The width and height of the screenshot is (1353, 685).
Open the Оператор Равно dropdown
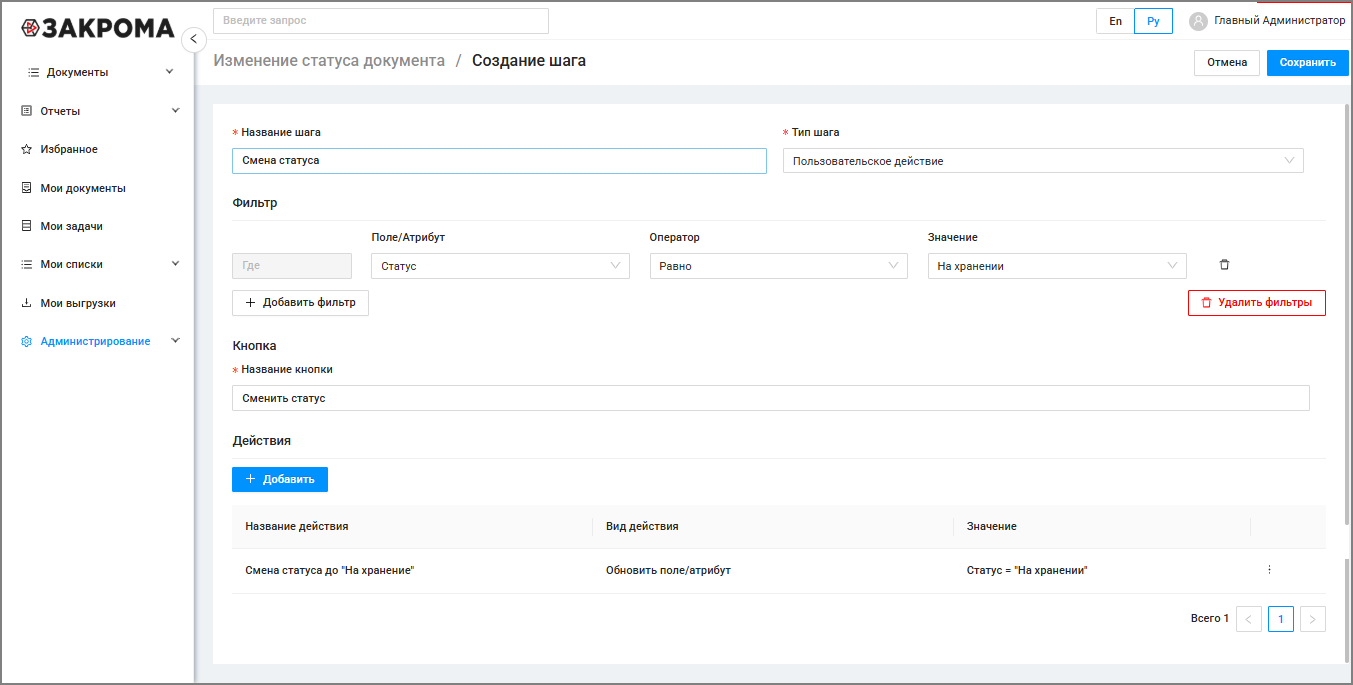point(778,266)
